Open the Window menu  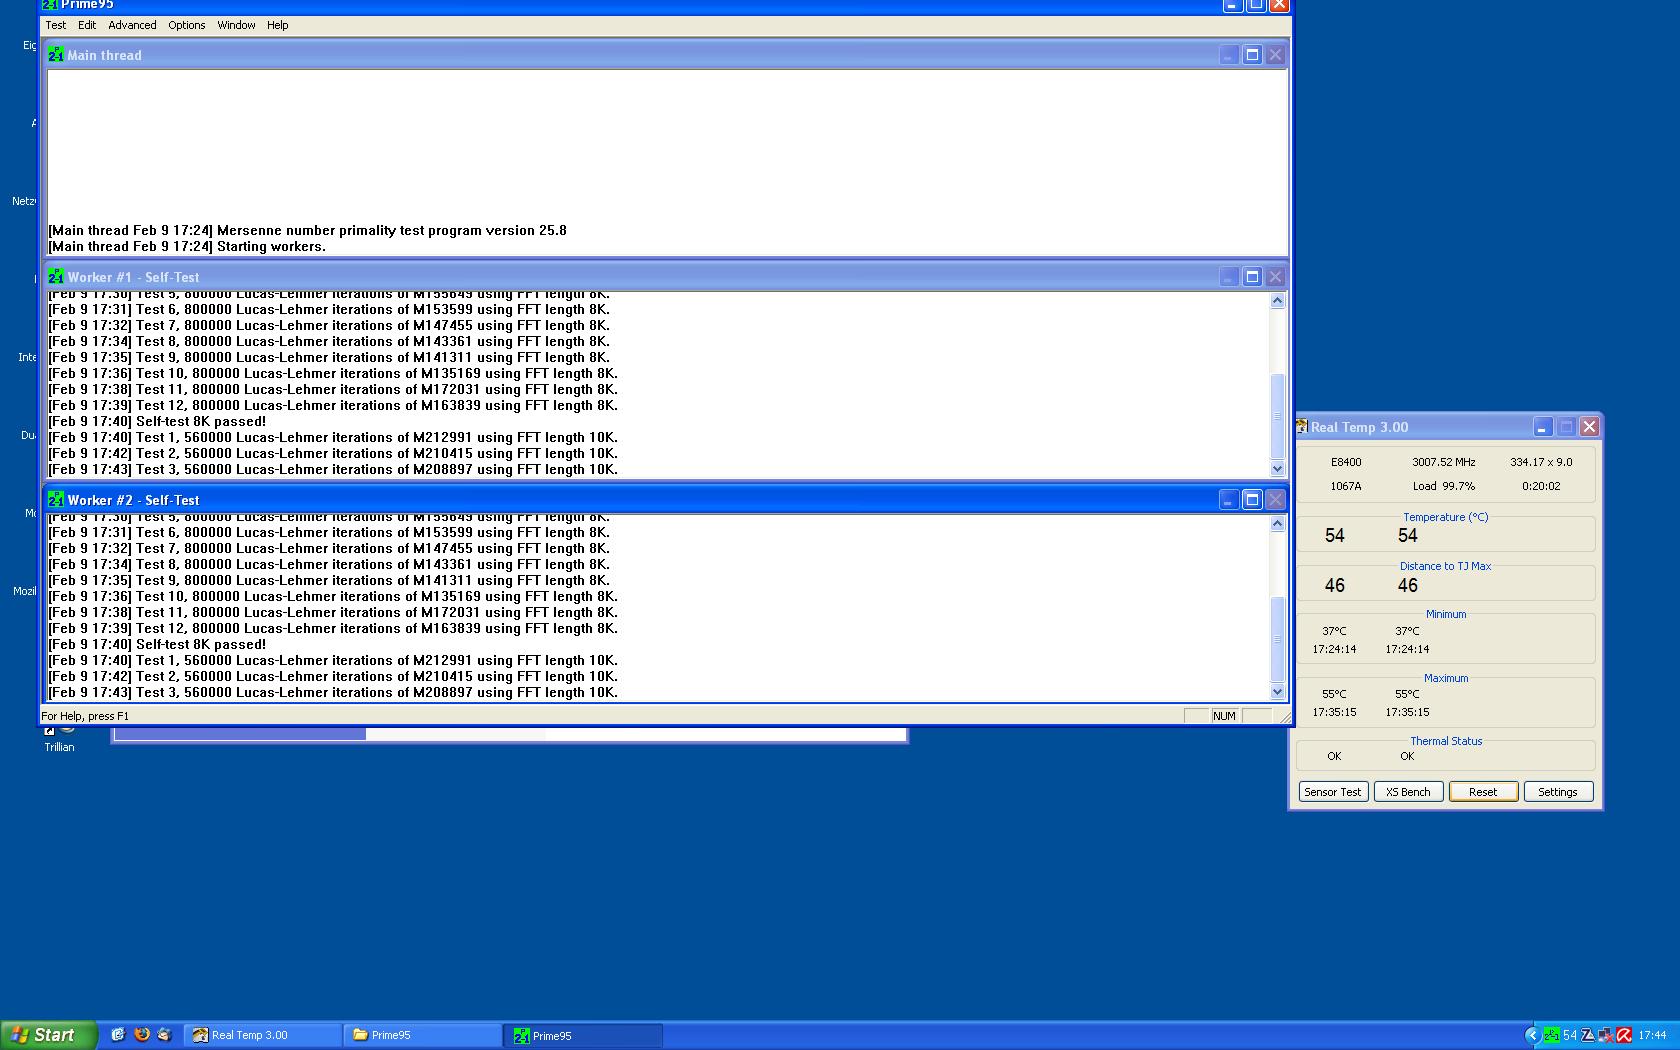coord(236,25)
